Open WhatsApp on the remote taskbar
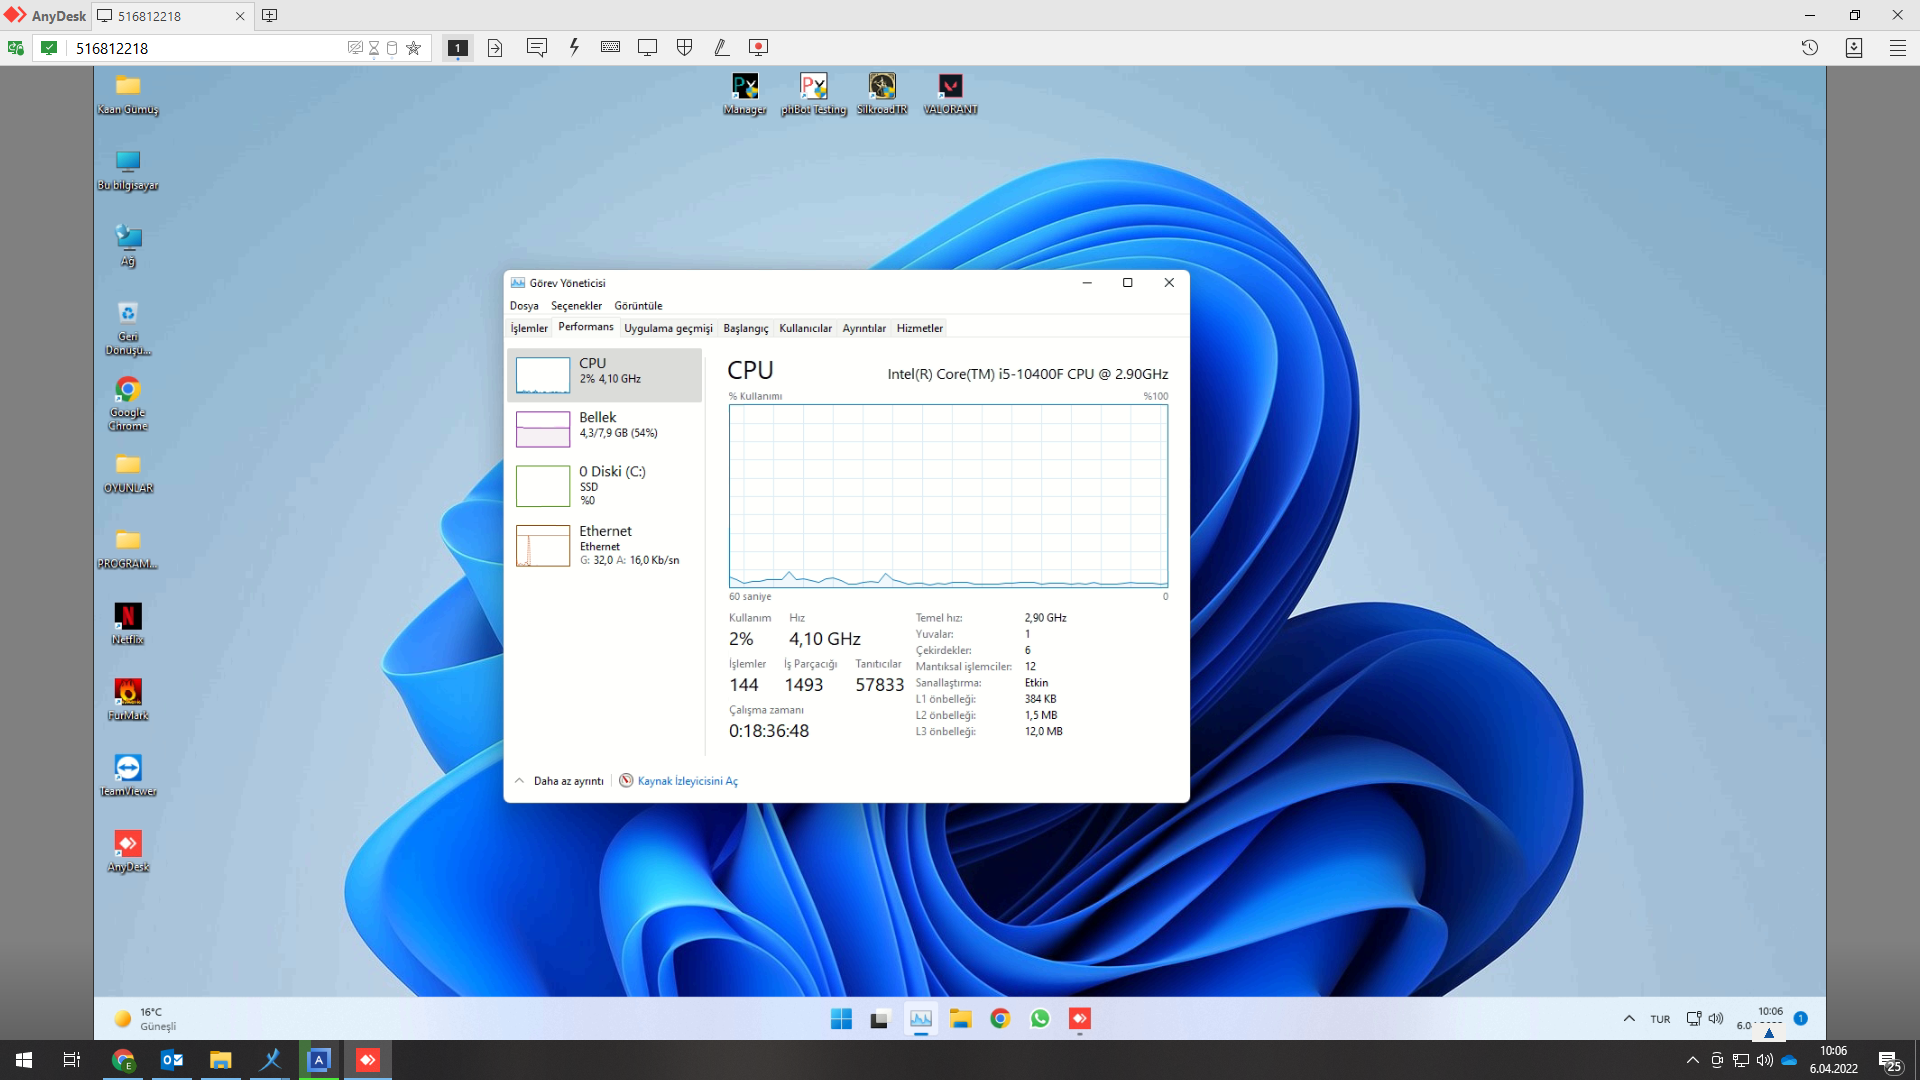Screen dimensions: 1920x1080 pos(1040,1019)
